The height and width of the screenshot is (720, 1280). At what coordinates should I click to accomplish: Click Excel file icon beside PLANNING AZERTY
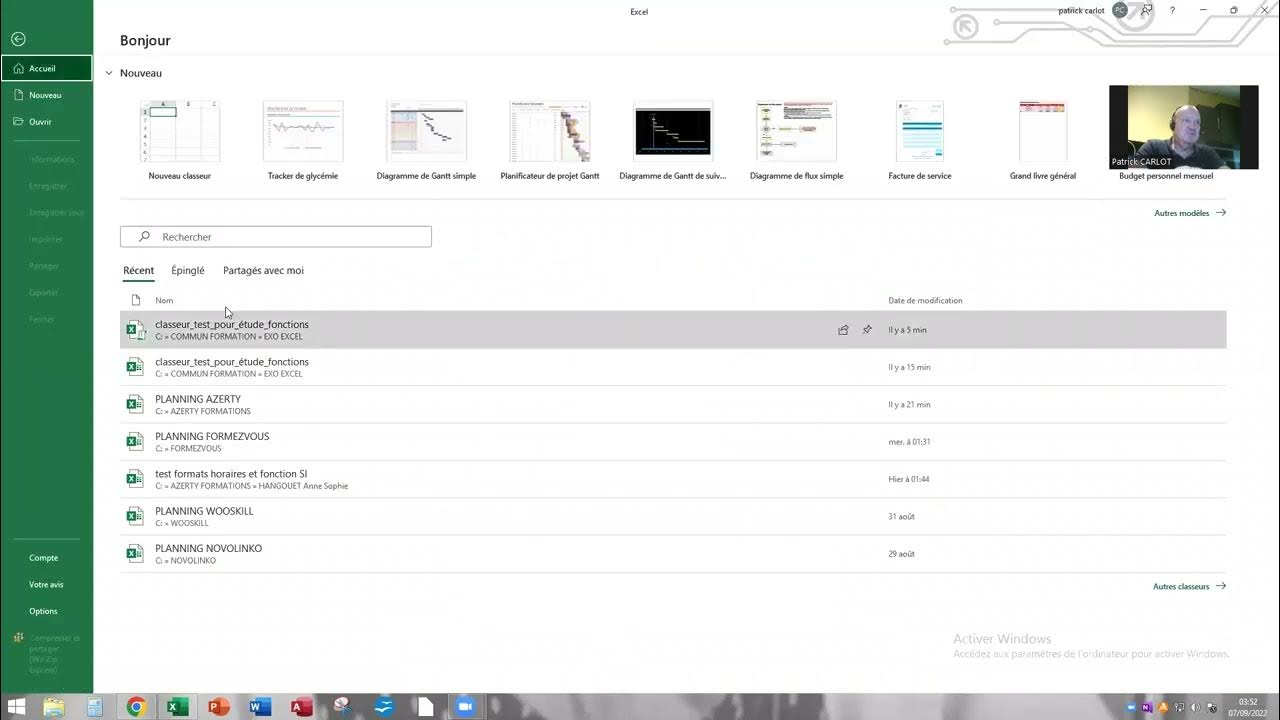click(x=135, y=404)
